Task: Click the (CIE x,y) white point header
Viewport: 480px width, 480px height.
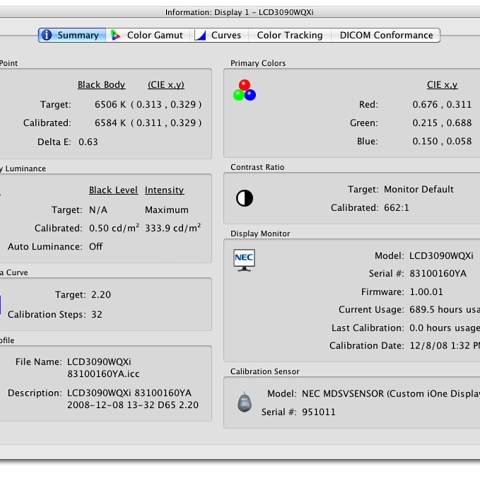Action: coord(166,85)
